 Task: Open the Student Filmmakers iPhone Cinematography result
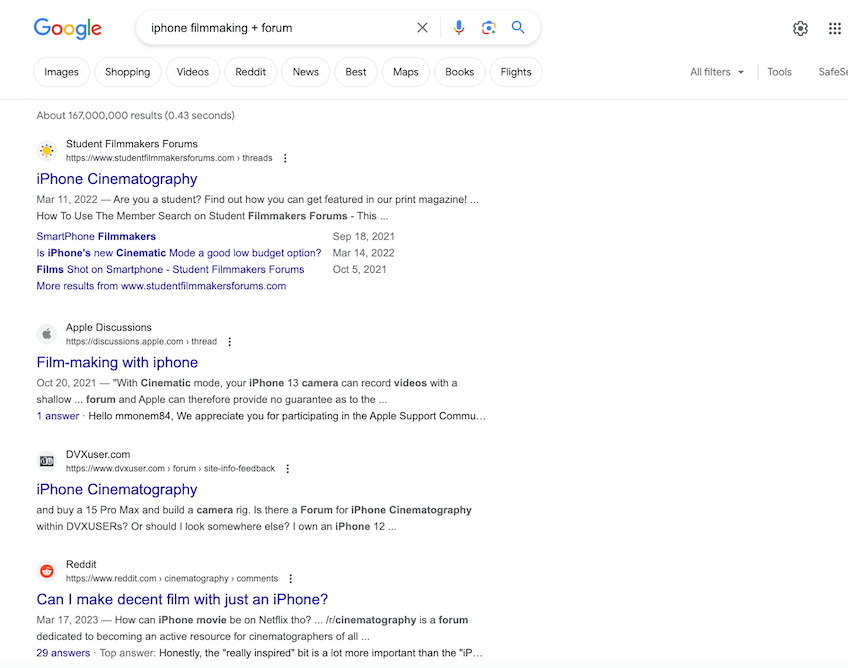(117, 179)
